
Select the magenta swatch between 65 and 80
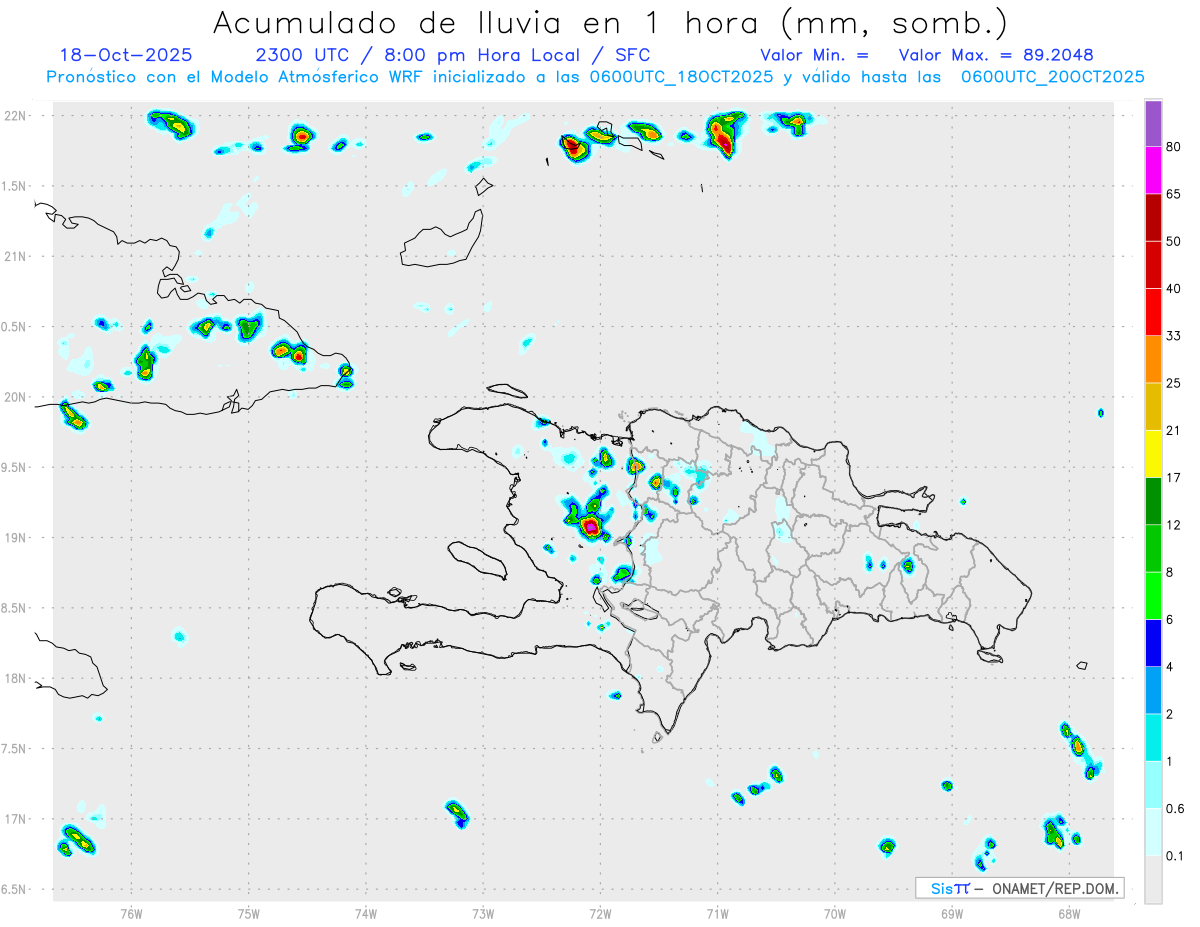coord(1153,170)
